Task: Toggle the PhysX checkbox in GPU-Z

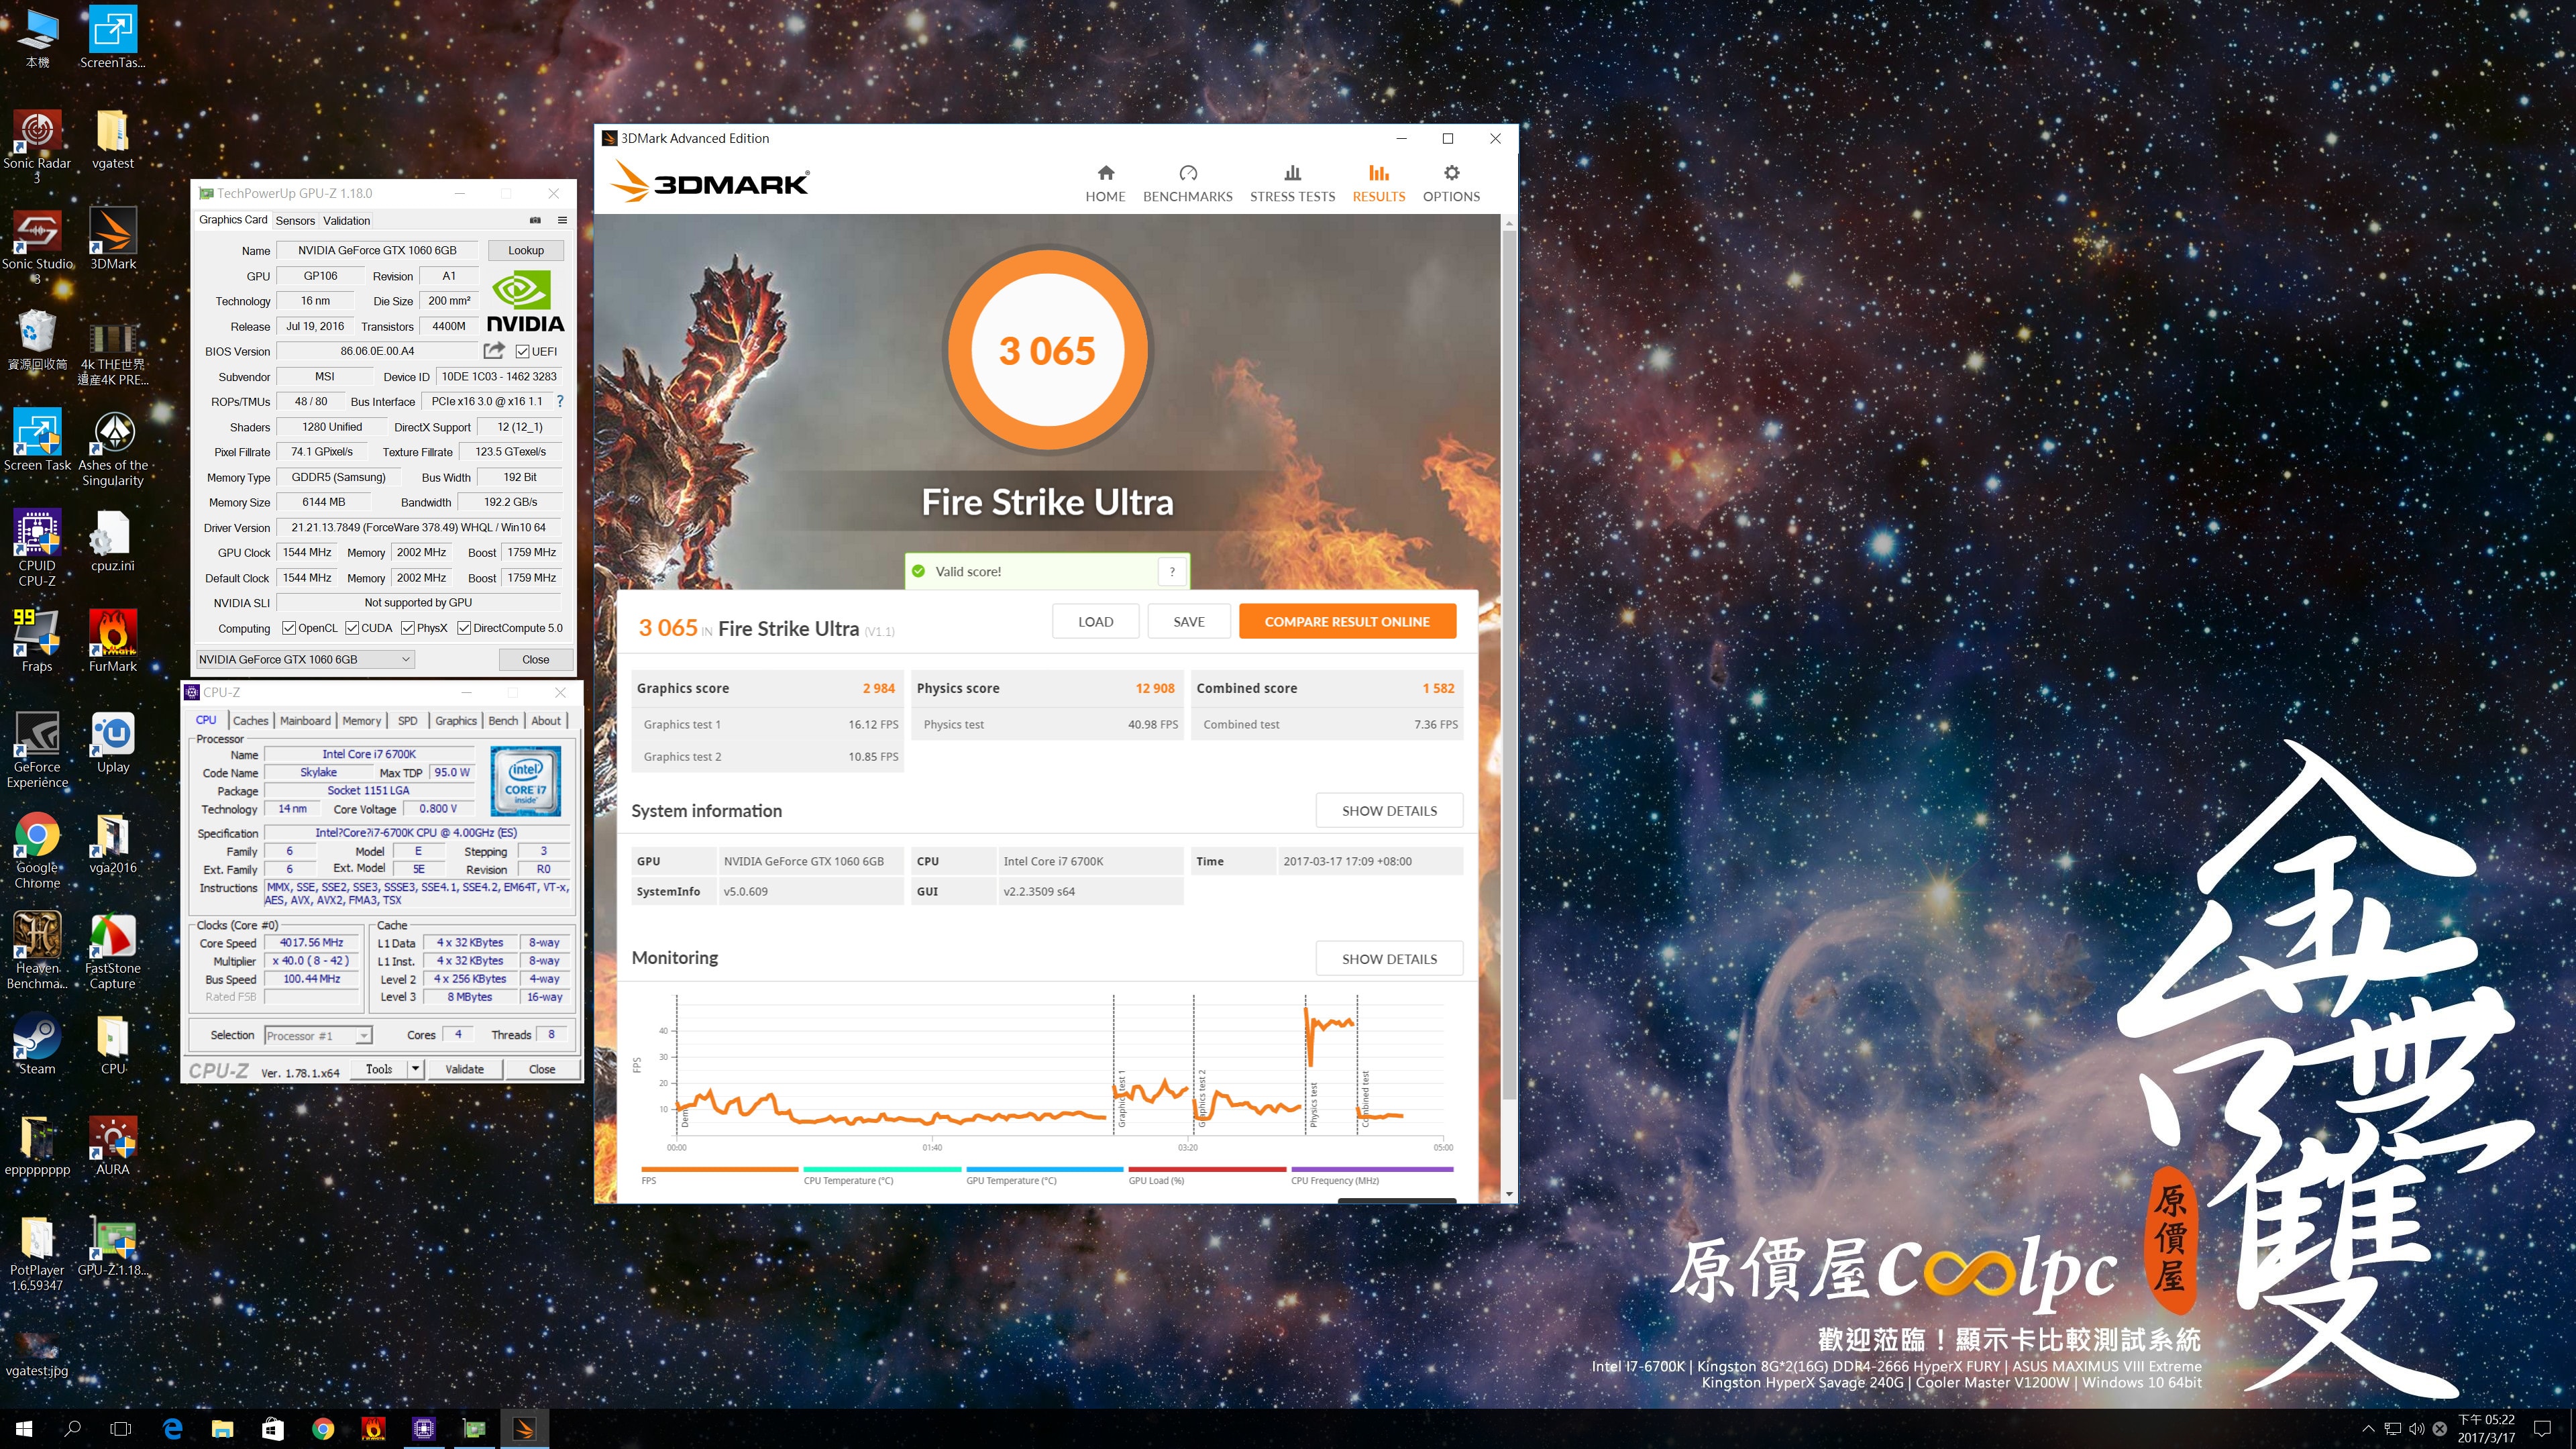Action: (407, 628)
